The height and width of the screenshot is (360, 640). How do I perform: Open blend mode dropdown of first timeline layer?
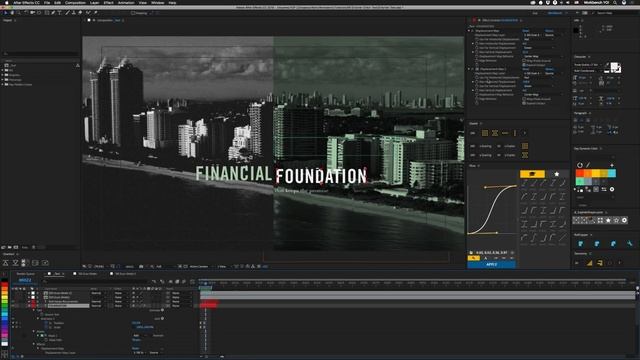coord(99,293)
